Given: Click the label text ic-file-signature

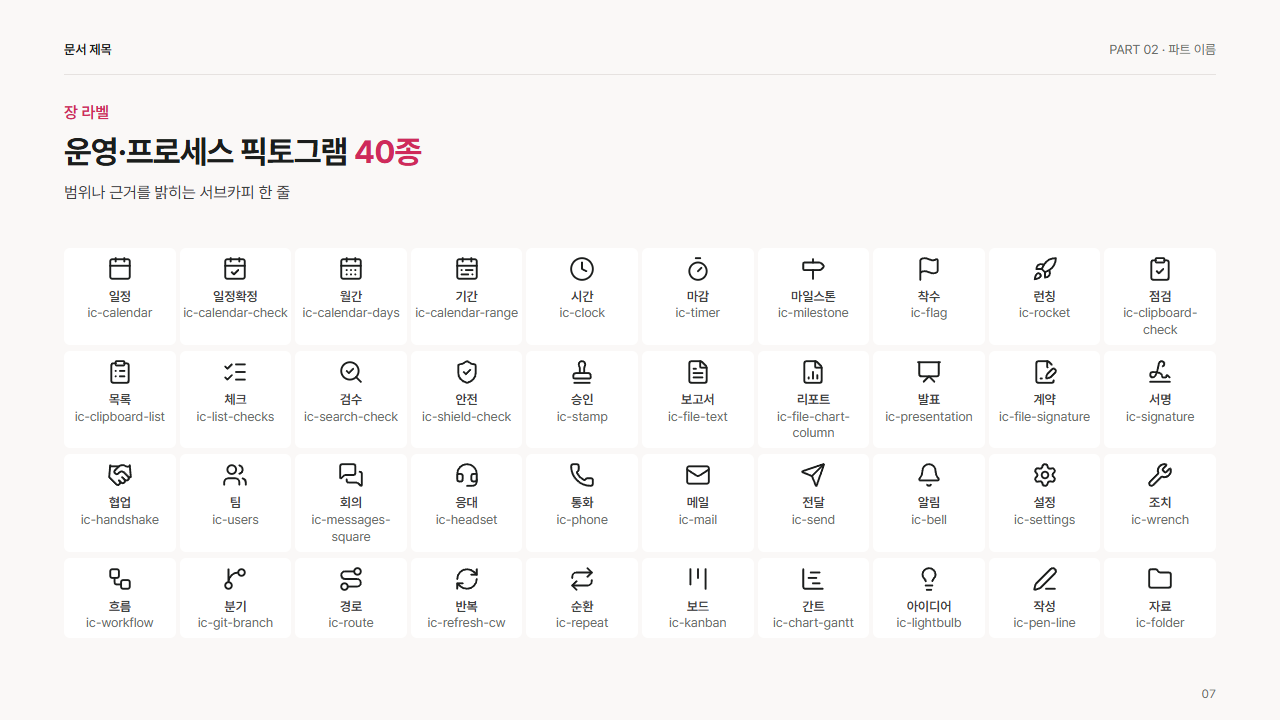Looking at the screenshot, I should click(x=1045, y=417).
